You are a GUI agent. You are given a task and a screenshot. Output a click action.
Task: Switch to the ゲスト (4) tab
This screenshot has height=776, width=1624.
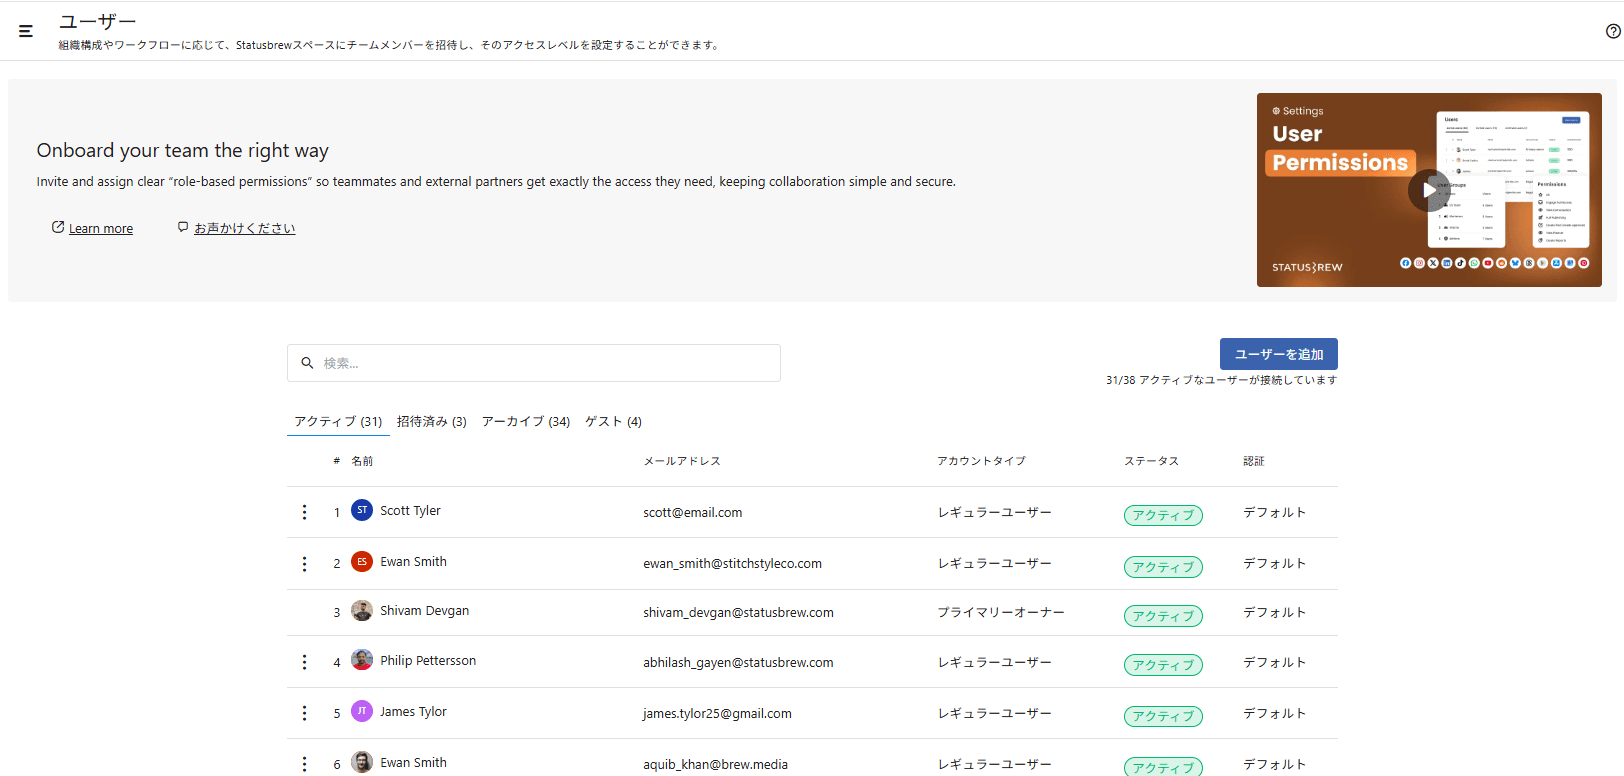point(614,422)
